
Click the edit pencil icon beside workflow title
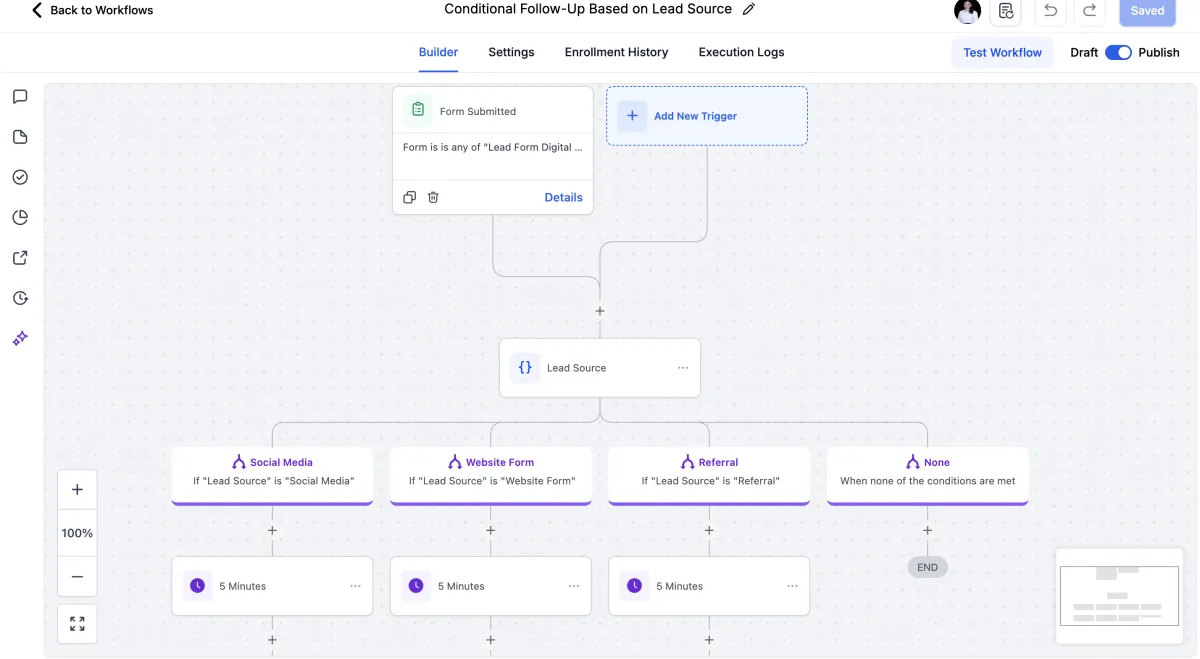[749, 10]
